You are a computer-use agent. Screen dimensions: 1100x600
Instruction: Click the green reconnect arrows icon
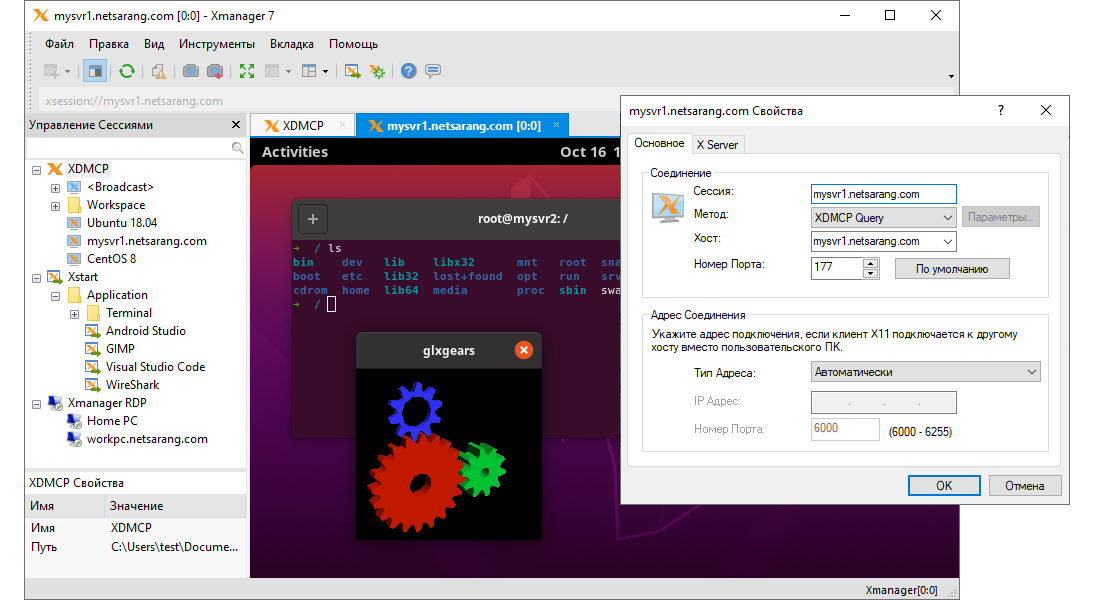pyautogui.click(x=127, y=71)
